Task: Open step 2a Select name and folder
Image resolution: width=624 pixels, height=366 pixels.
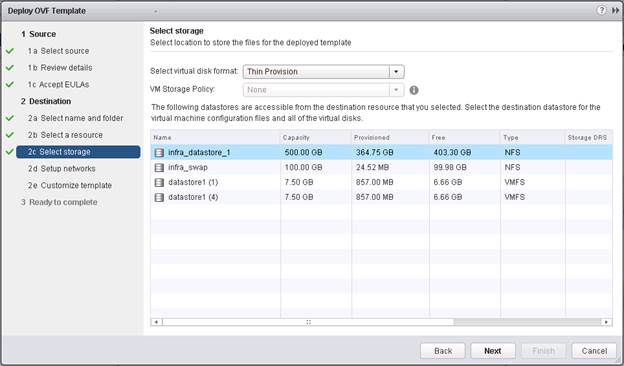Action: [76, 118]
